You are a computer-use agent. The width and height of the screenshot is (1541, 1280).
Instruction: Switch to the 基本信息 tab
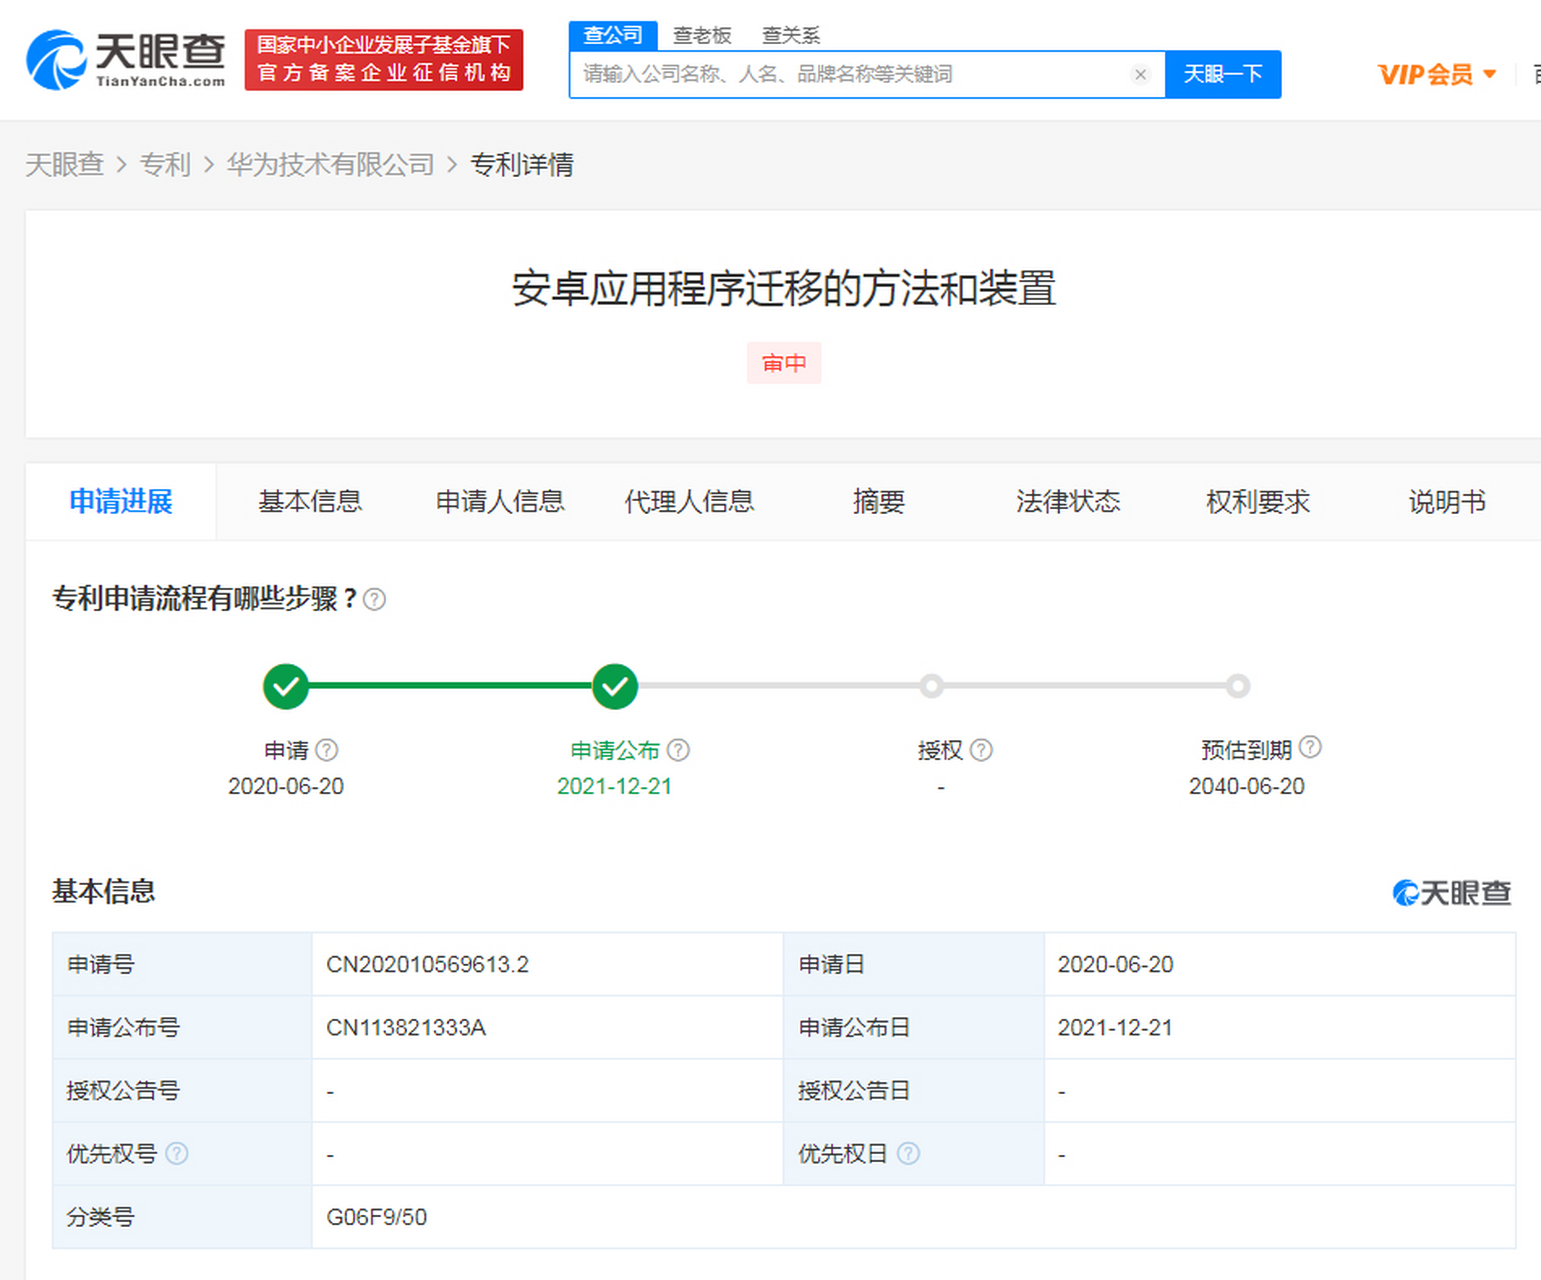(310, 502)
